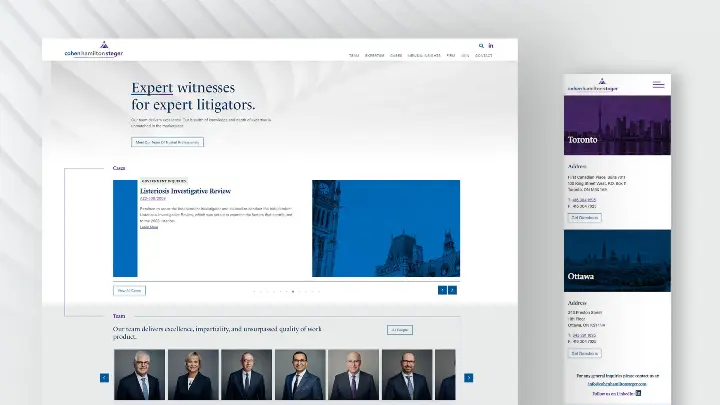Click the View All Cases button
Viewport: 720px width, 405px height.
coord(129,290)
